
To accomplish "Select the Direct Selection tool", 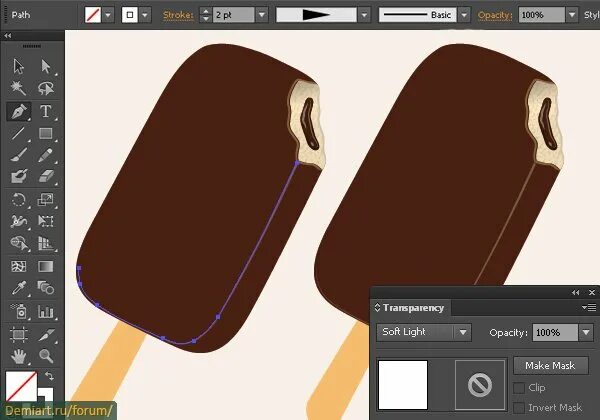I will pyautogui.click(x=46, y=66).
